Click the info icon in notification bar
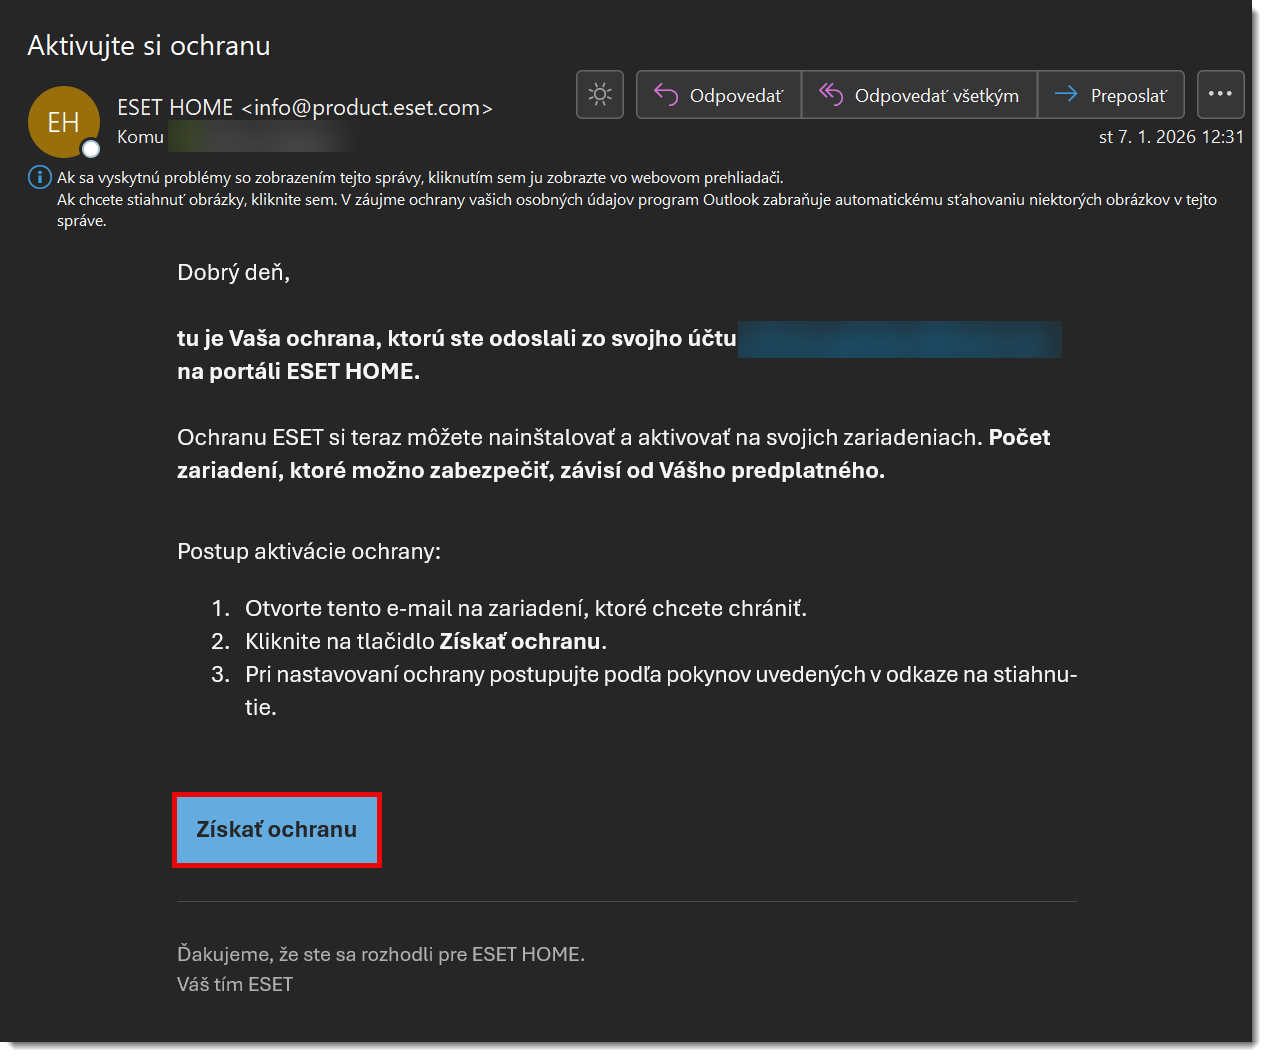Image resolution: width=1267 pixels, height=1057 pixels. 39,178
